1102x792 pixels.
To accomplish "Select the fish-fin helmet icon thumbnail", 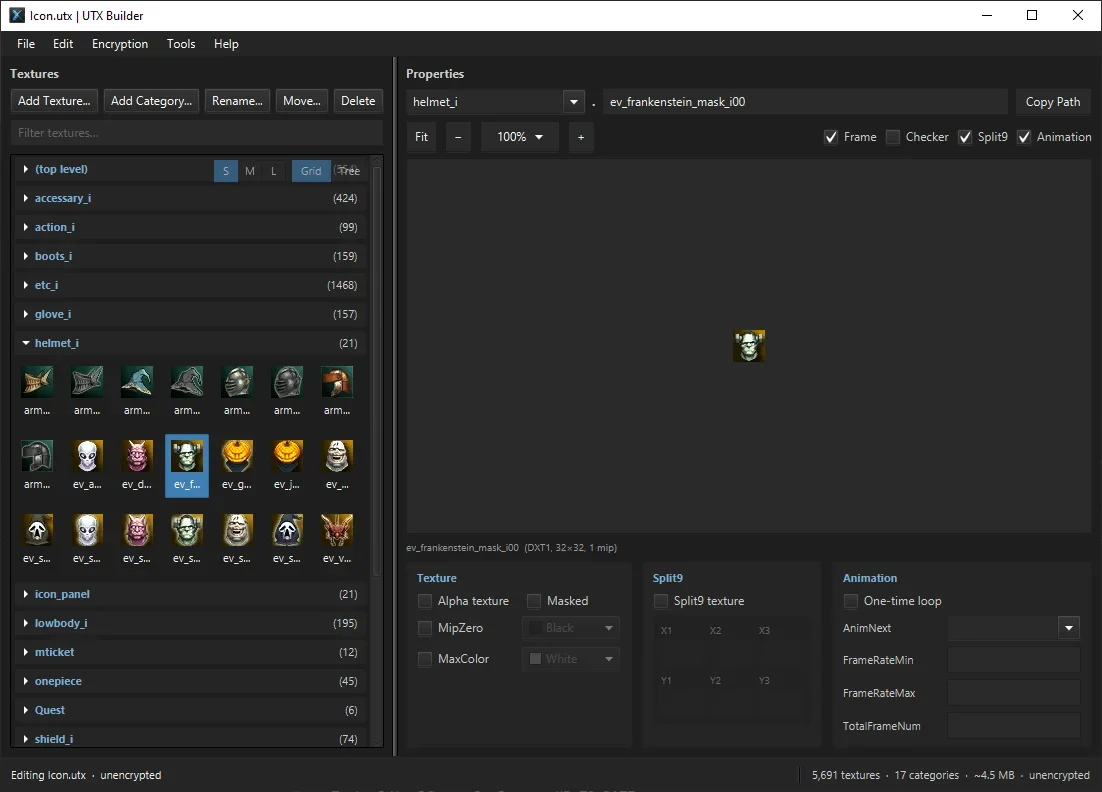I will 37,382.
